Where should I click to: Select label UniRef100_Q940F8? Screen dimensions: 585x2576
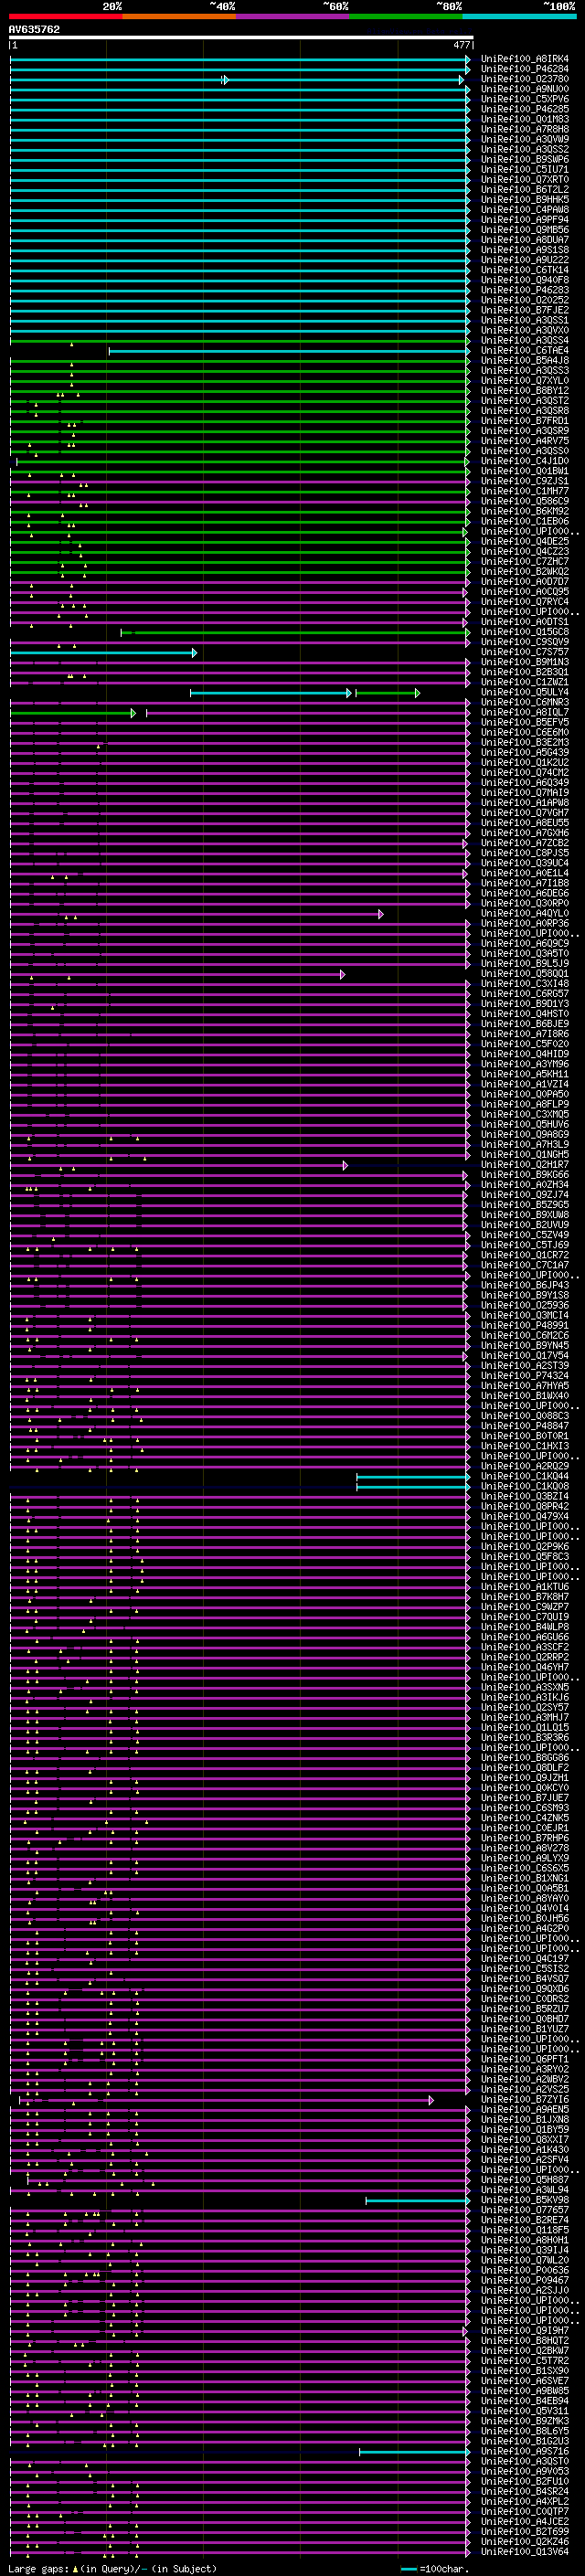coord(525,280)
